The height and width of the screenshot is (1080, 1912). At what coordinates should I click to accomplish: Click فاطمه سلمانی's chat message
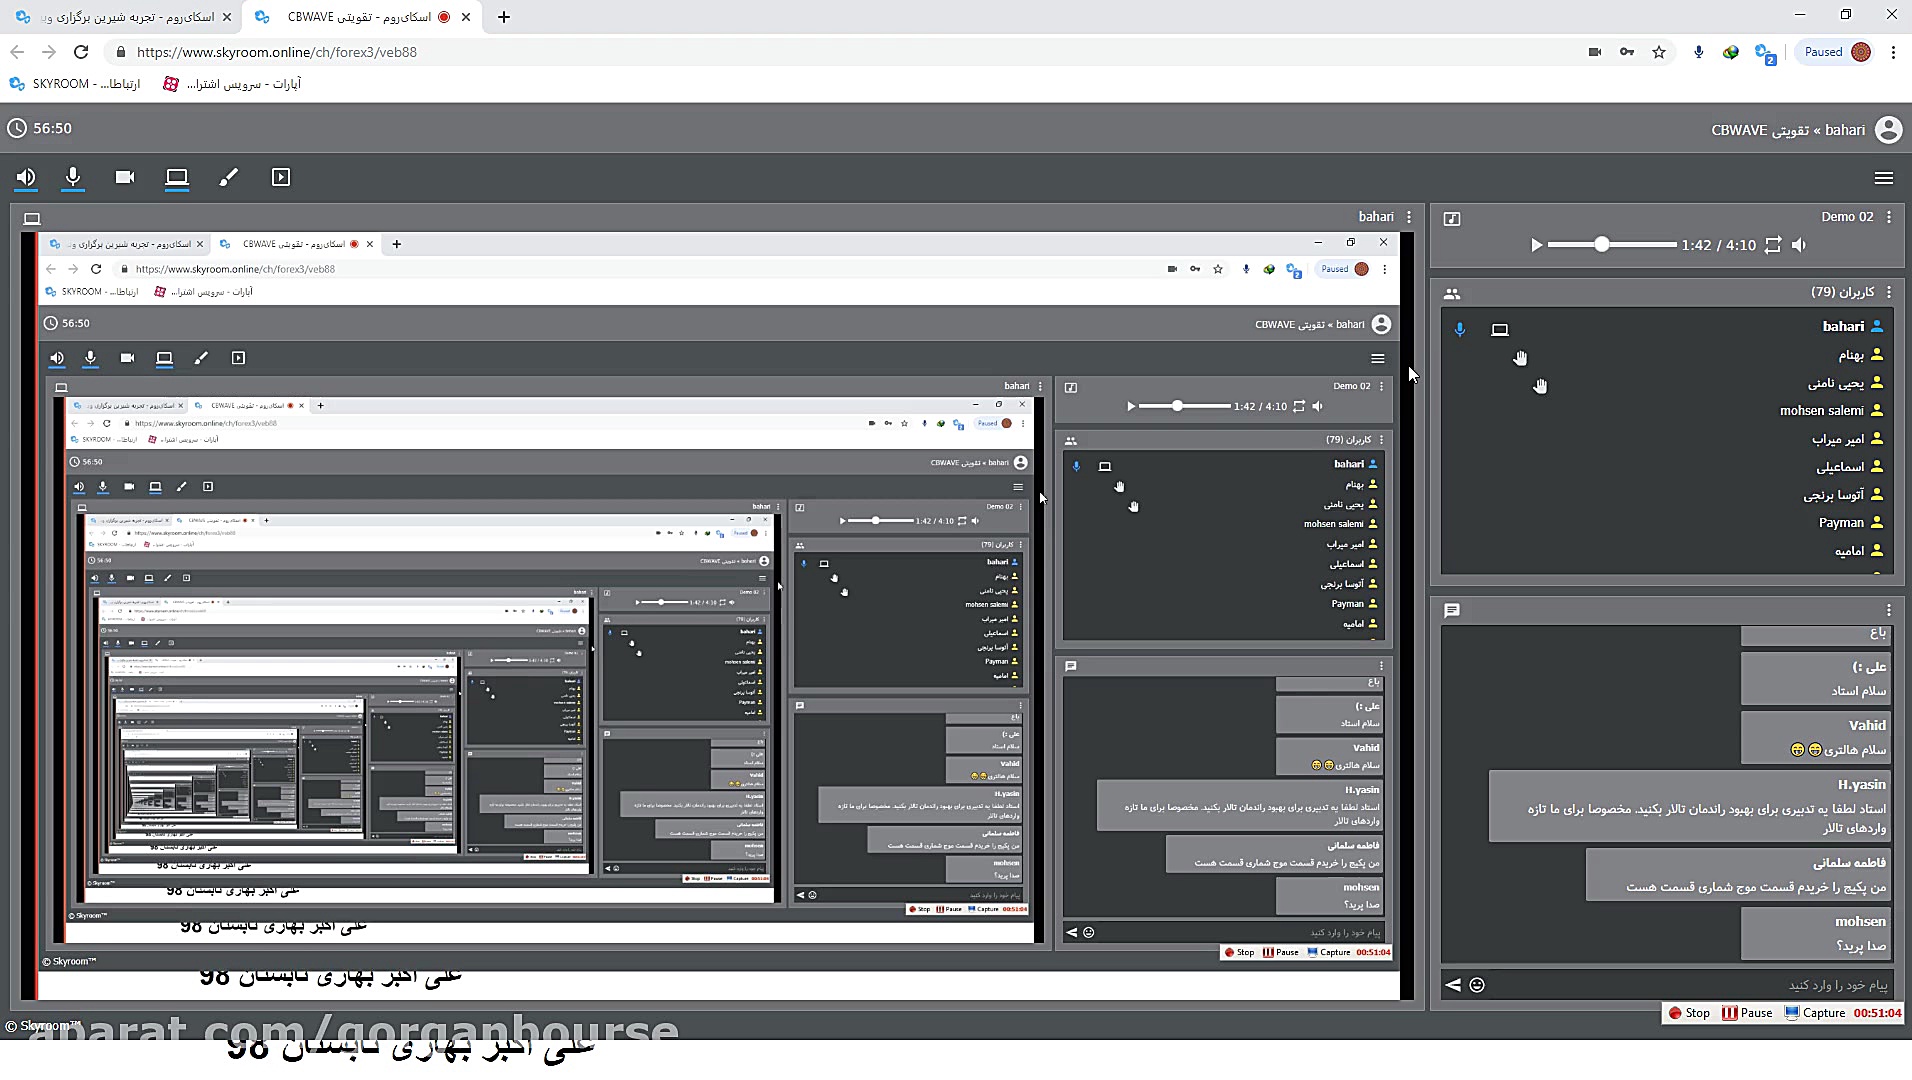click(x=1739, y=875)
